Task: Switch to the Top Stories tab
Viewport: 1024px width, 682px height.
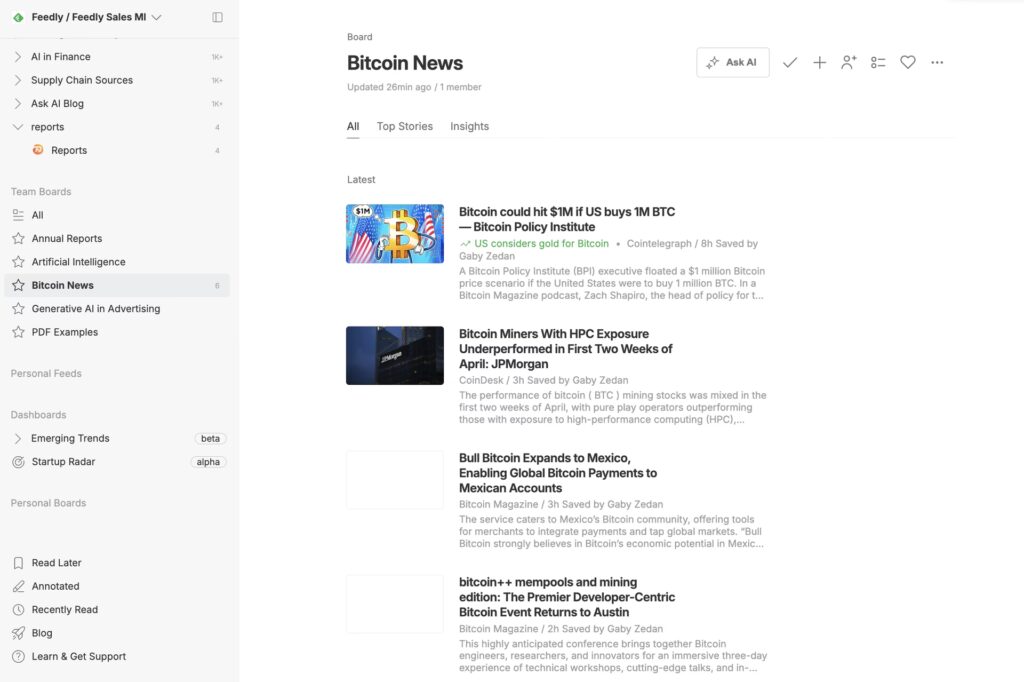Action: click(404, 126)
